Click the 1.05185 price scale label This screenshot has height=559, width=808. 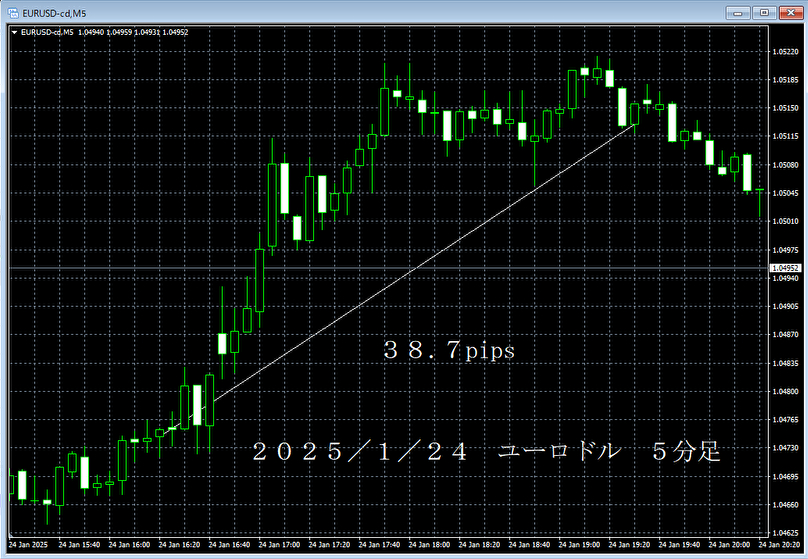pos(785,80)
